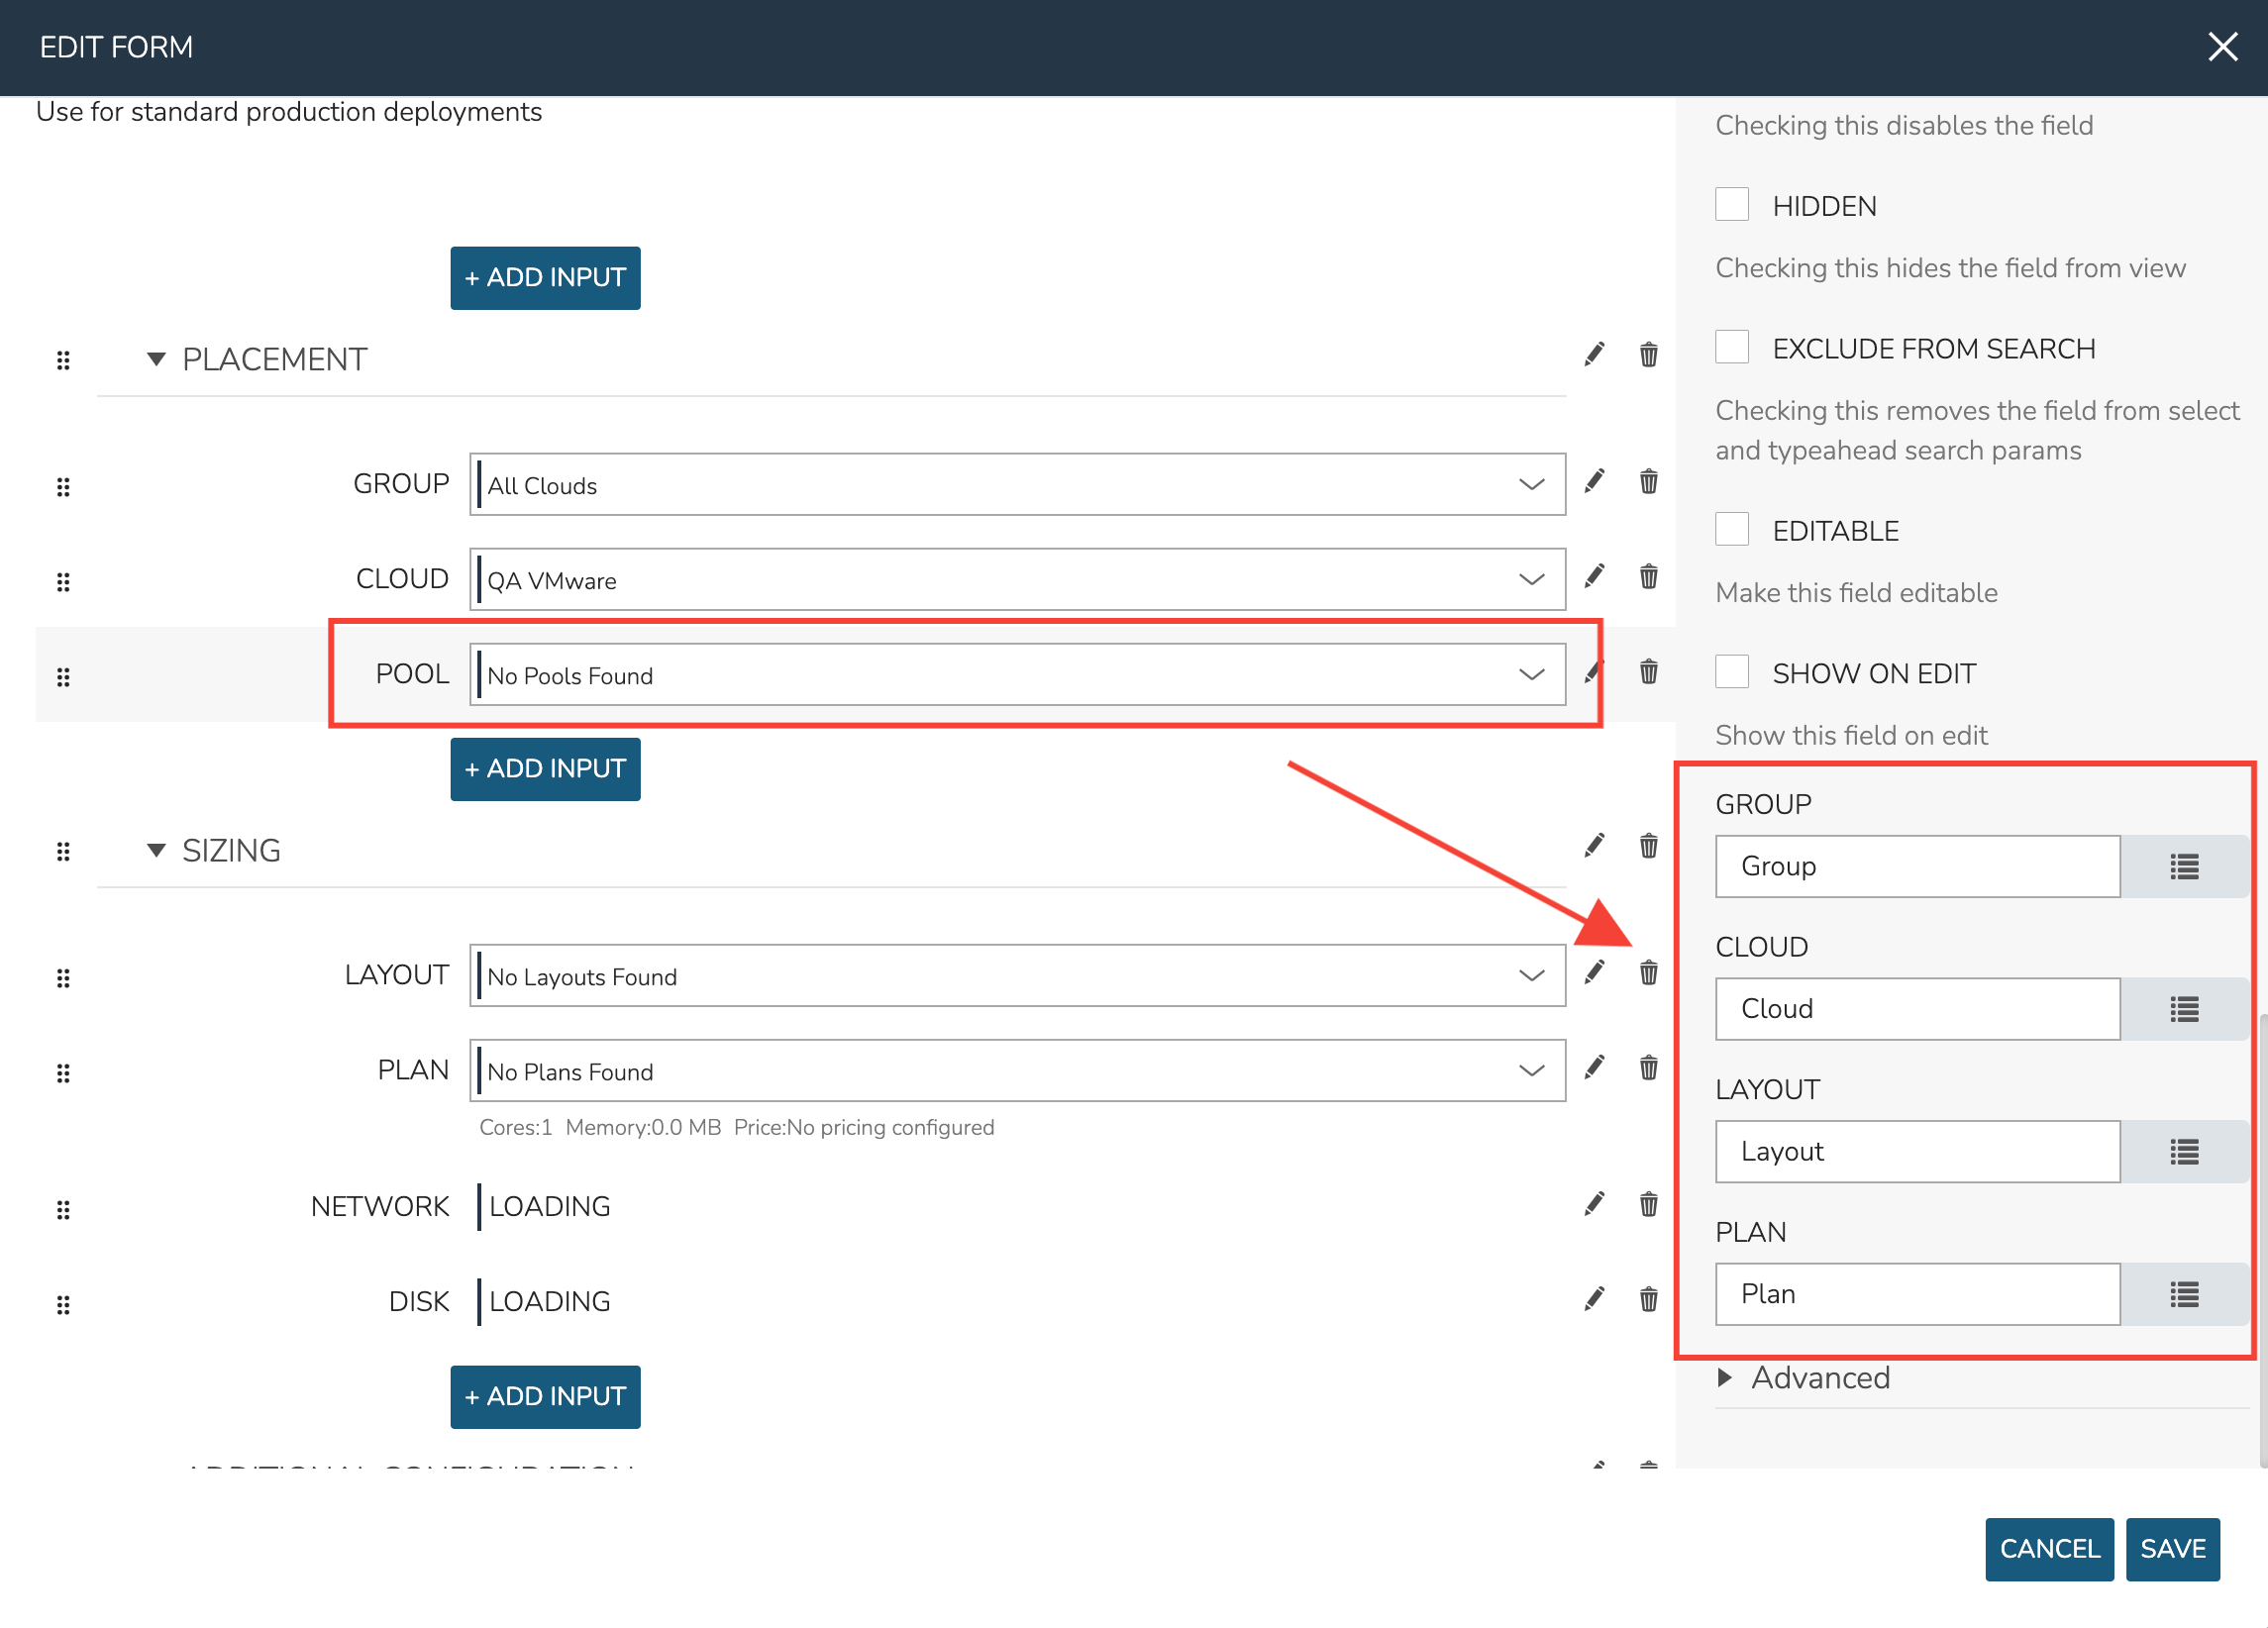Remove the POOL field using trash icon
2268x1628 pixels.
click(1648, 672)
